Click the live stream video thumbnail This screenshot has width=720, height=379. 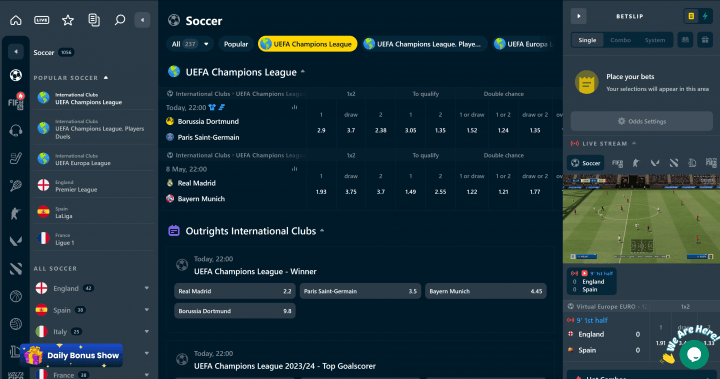click(641, 219)
